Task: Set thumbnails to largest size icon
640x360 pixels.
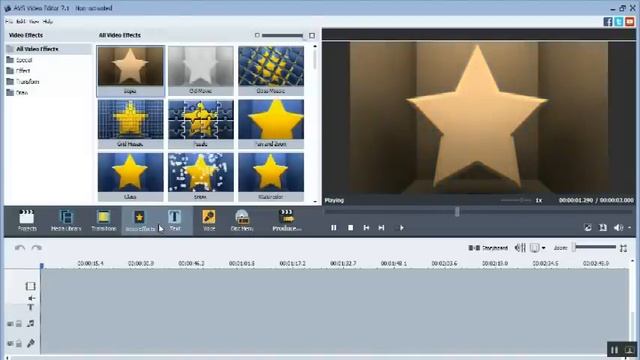Action: pos(312,36)
